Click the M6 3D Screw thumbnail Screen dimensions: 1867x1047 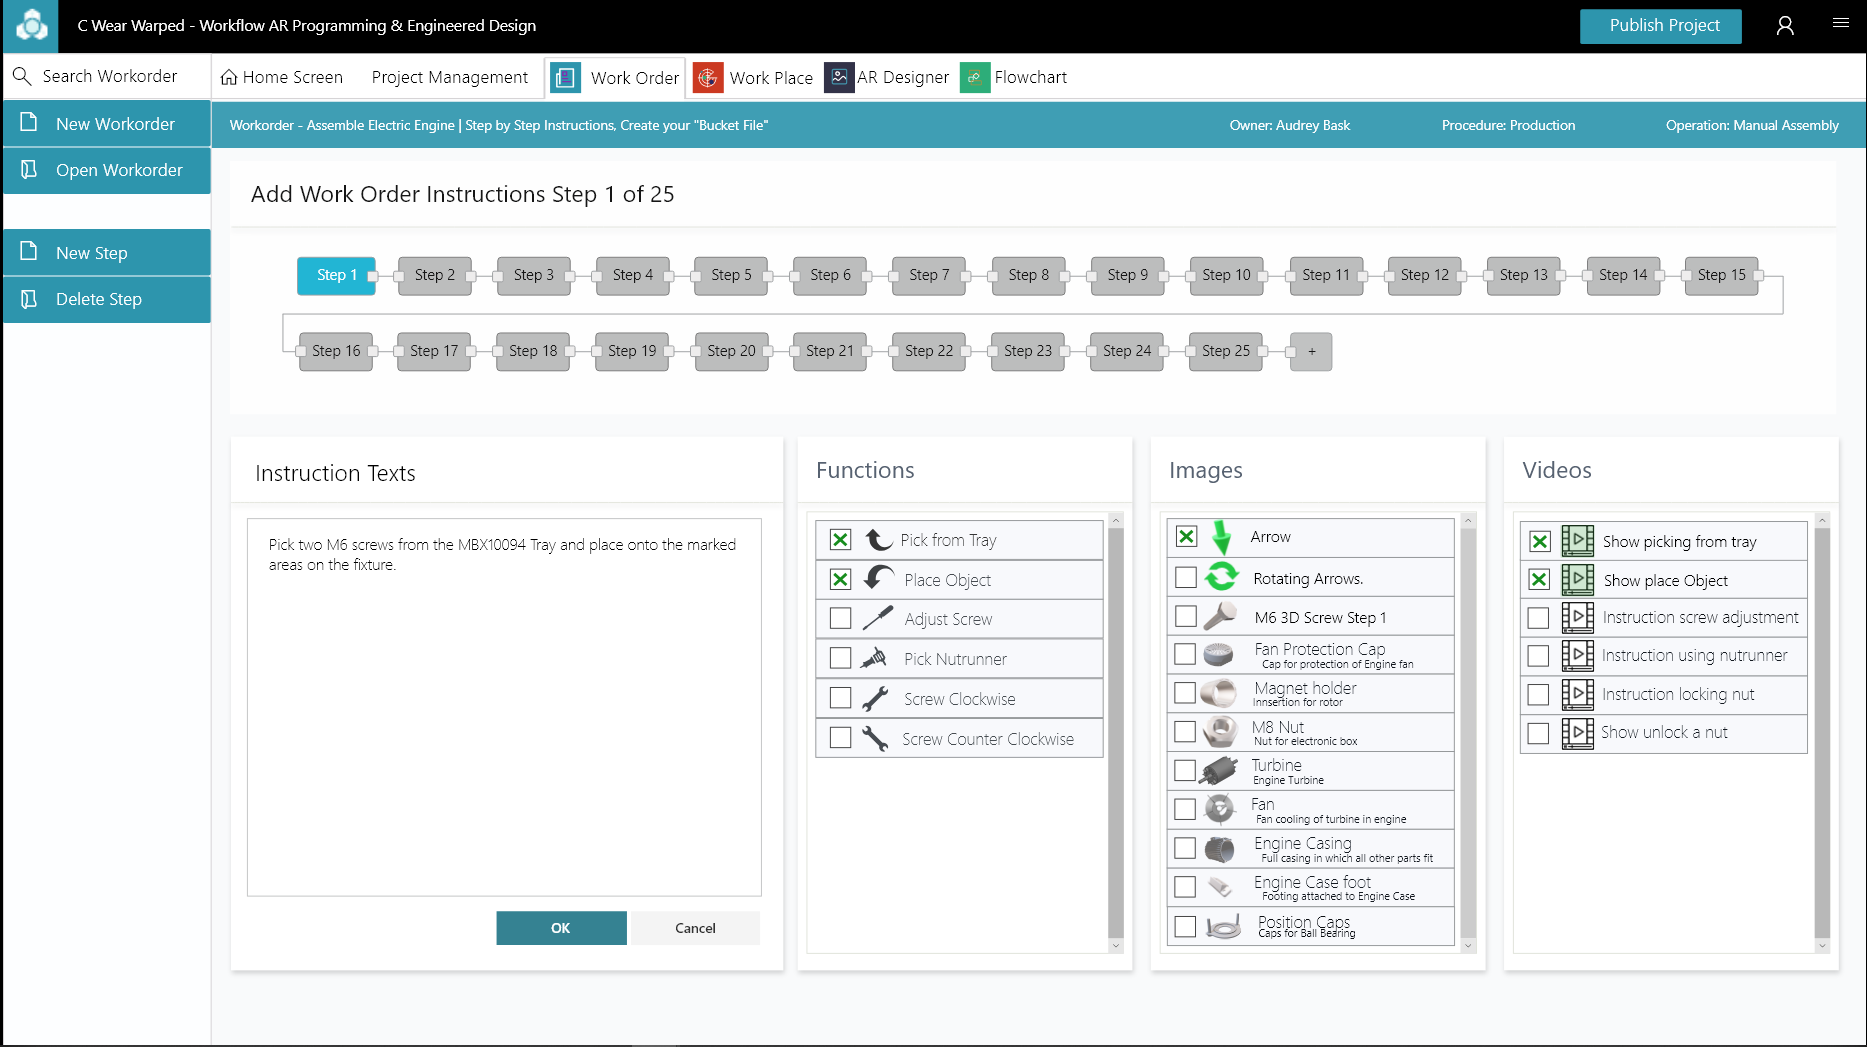(1220, 616)
